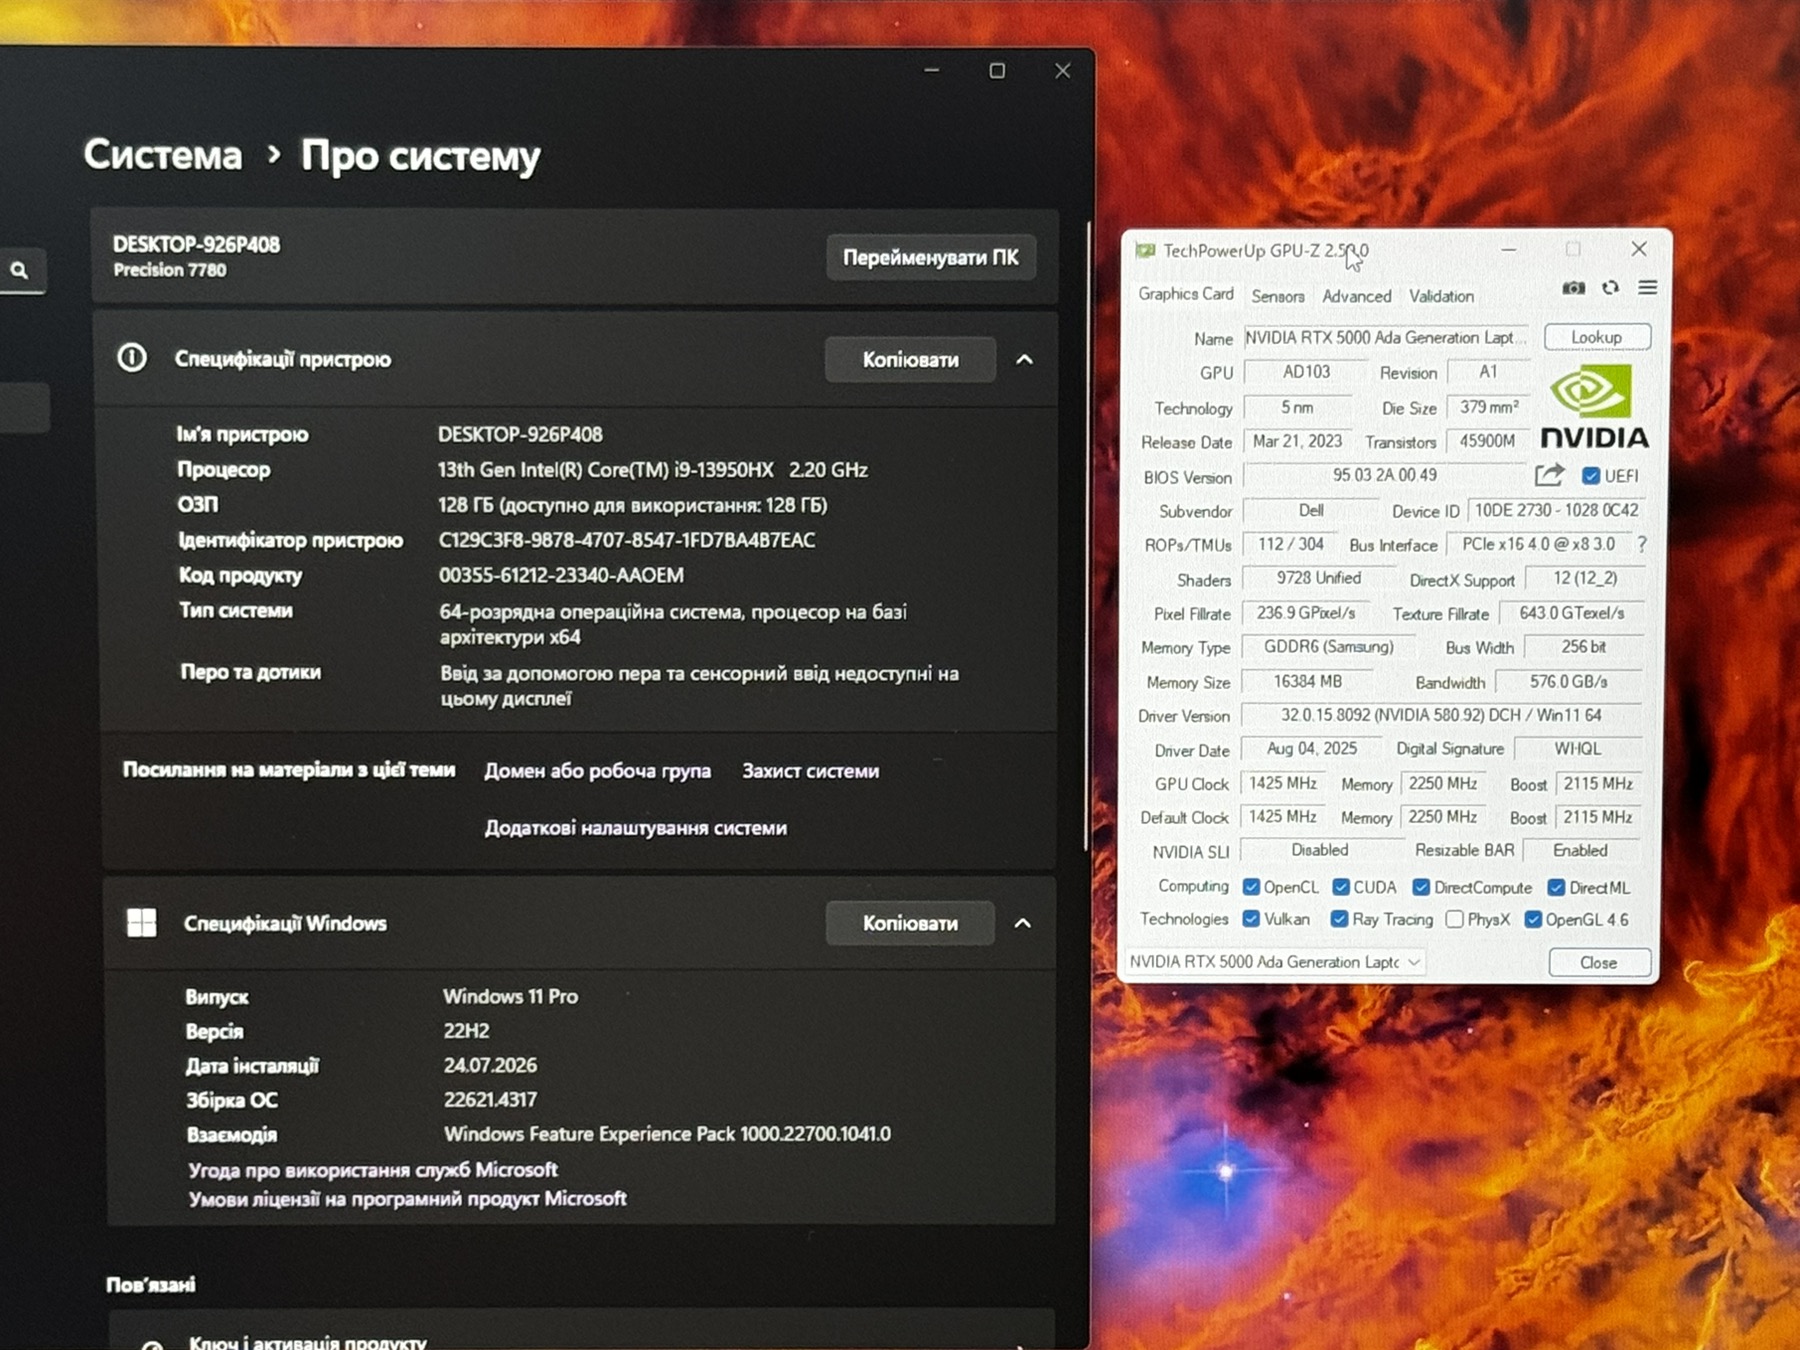The width and height of the screenshot is (1800, 1350).
Task: Click the BIOS share/export arrow icon
Action: (x=1549, y=475)
